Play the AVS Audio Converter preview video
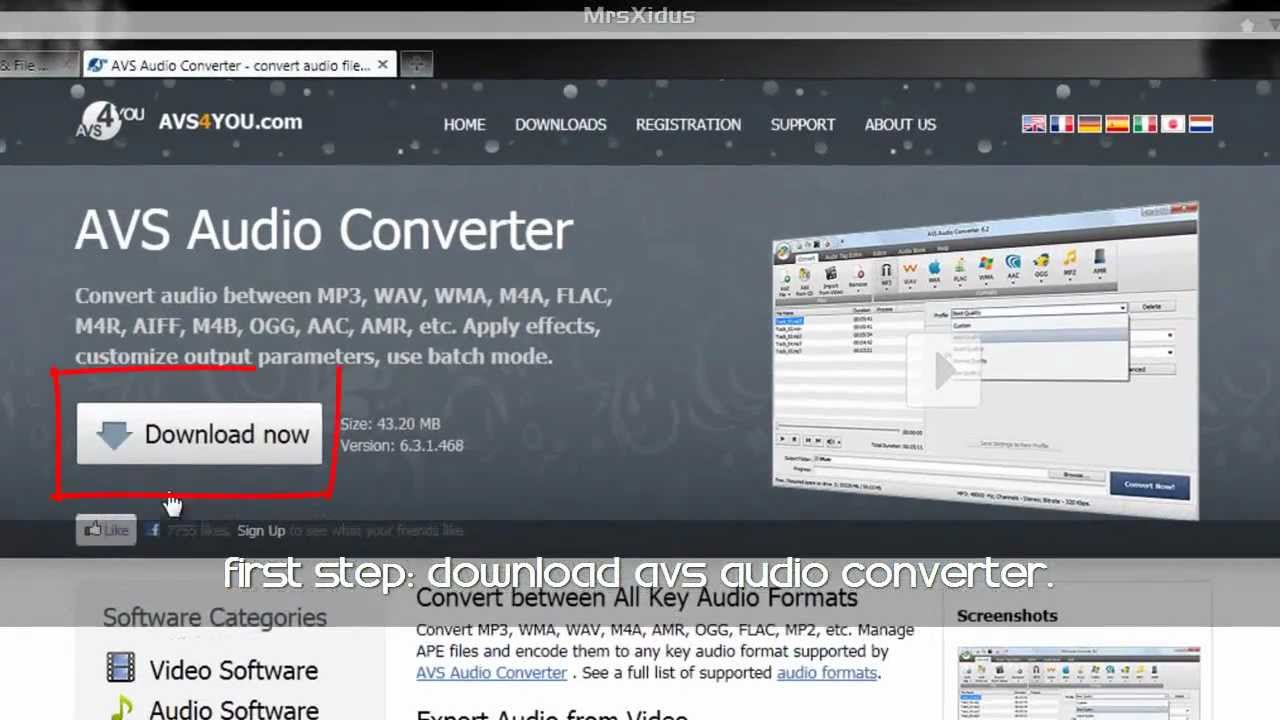 (x=945, y=371)
